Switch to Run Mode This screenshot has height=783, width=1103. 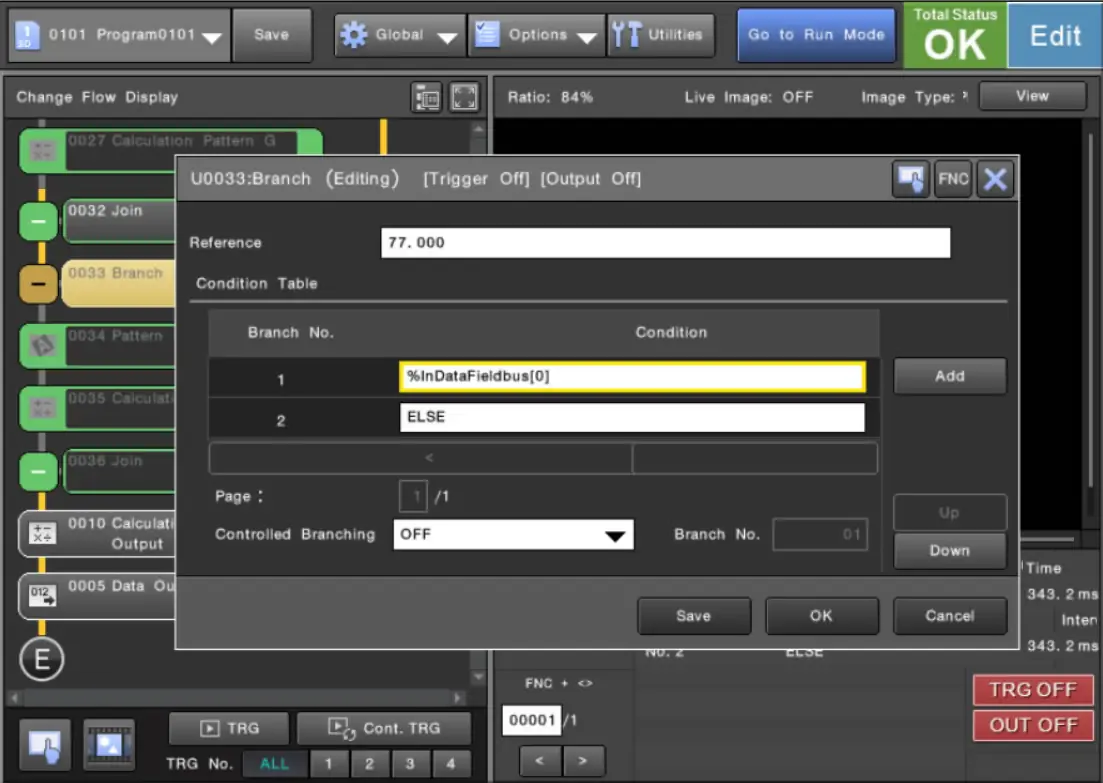tap(815, 35)
